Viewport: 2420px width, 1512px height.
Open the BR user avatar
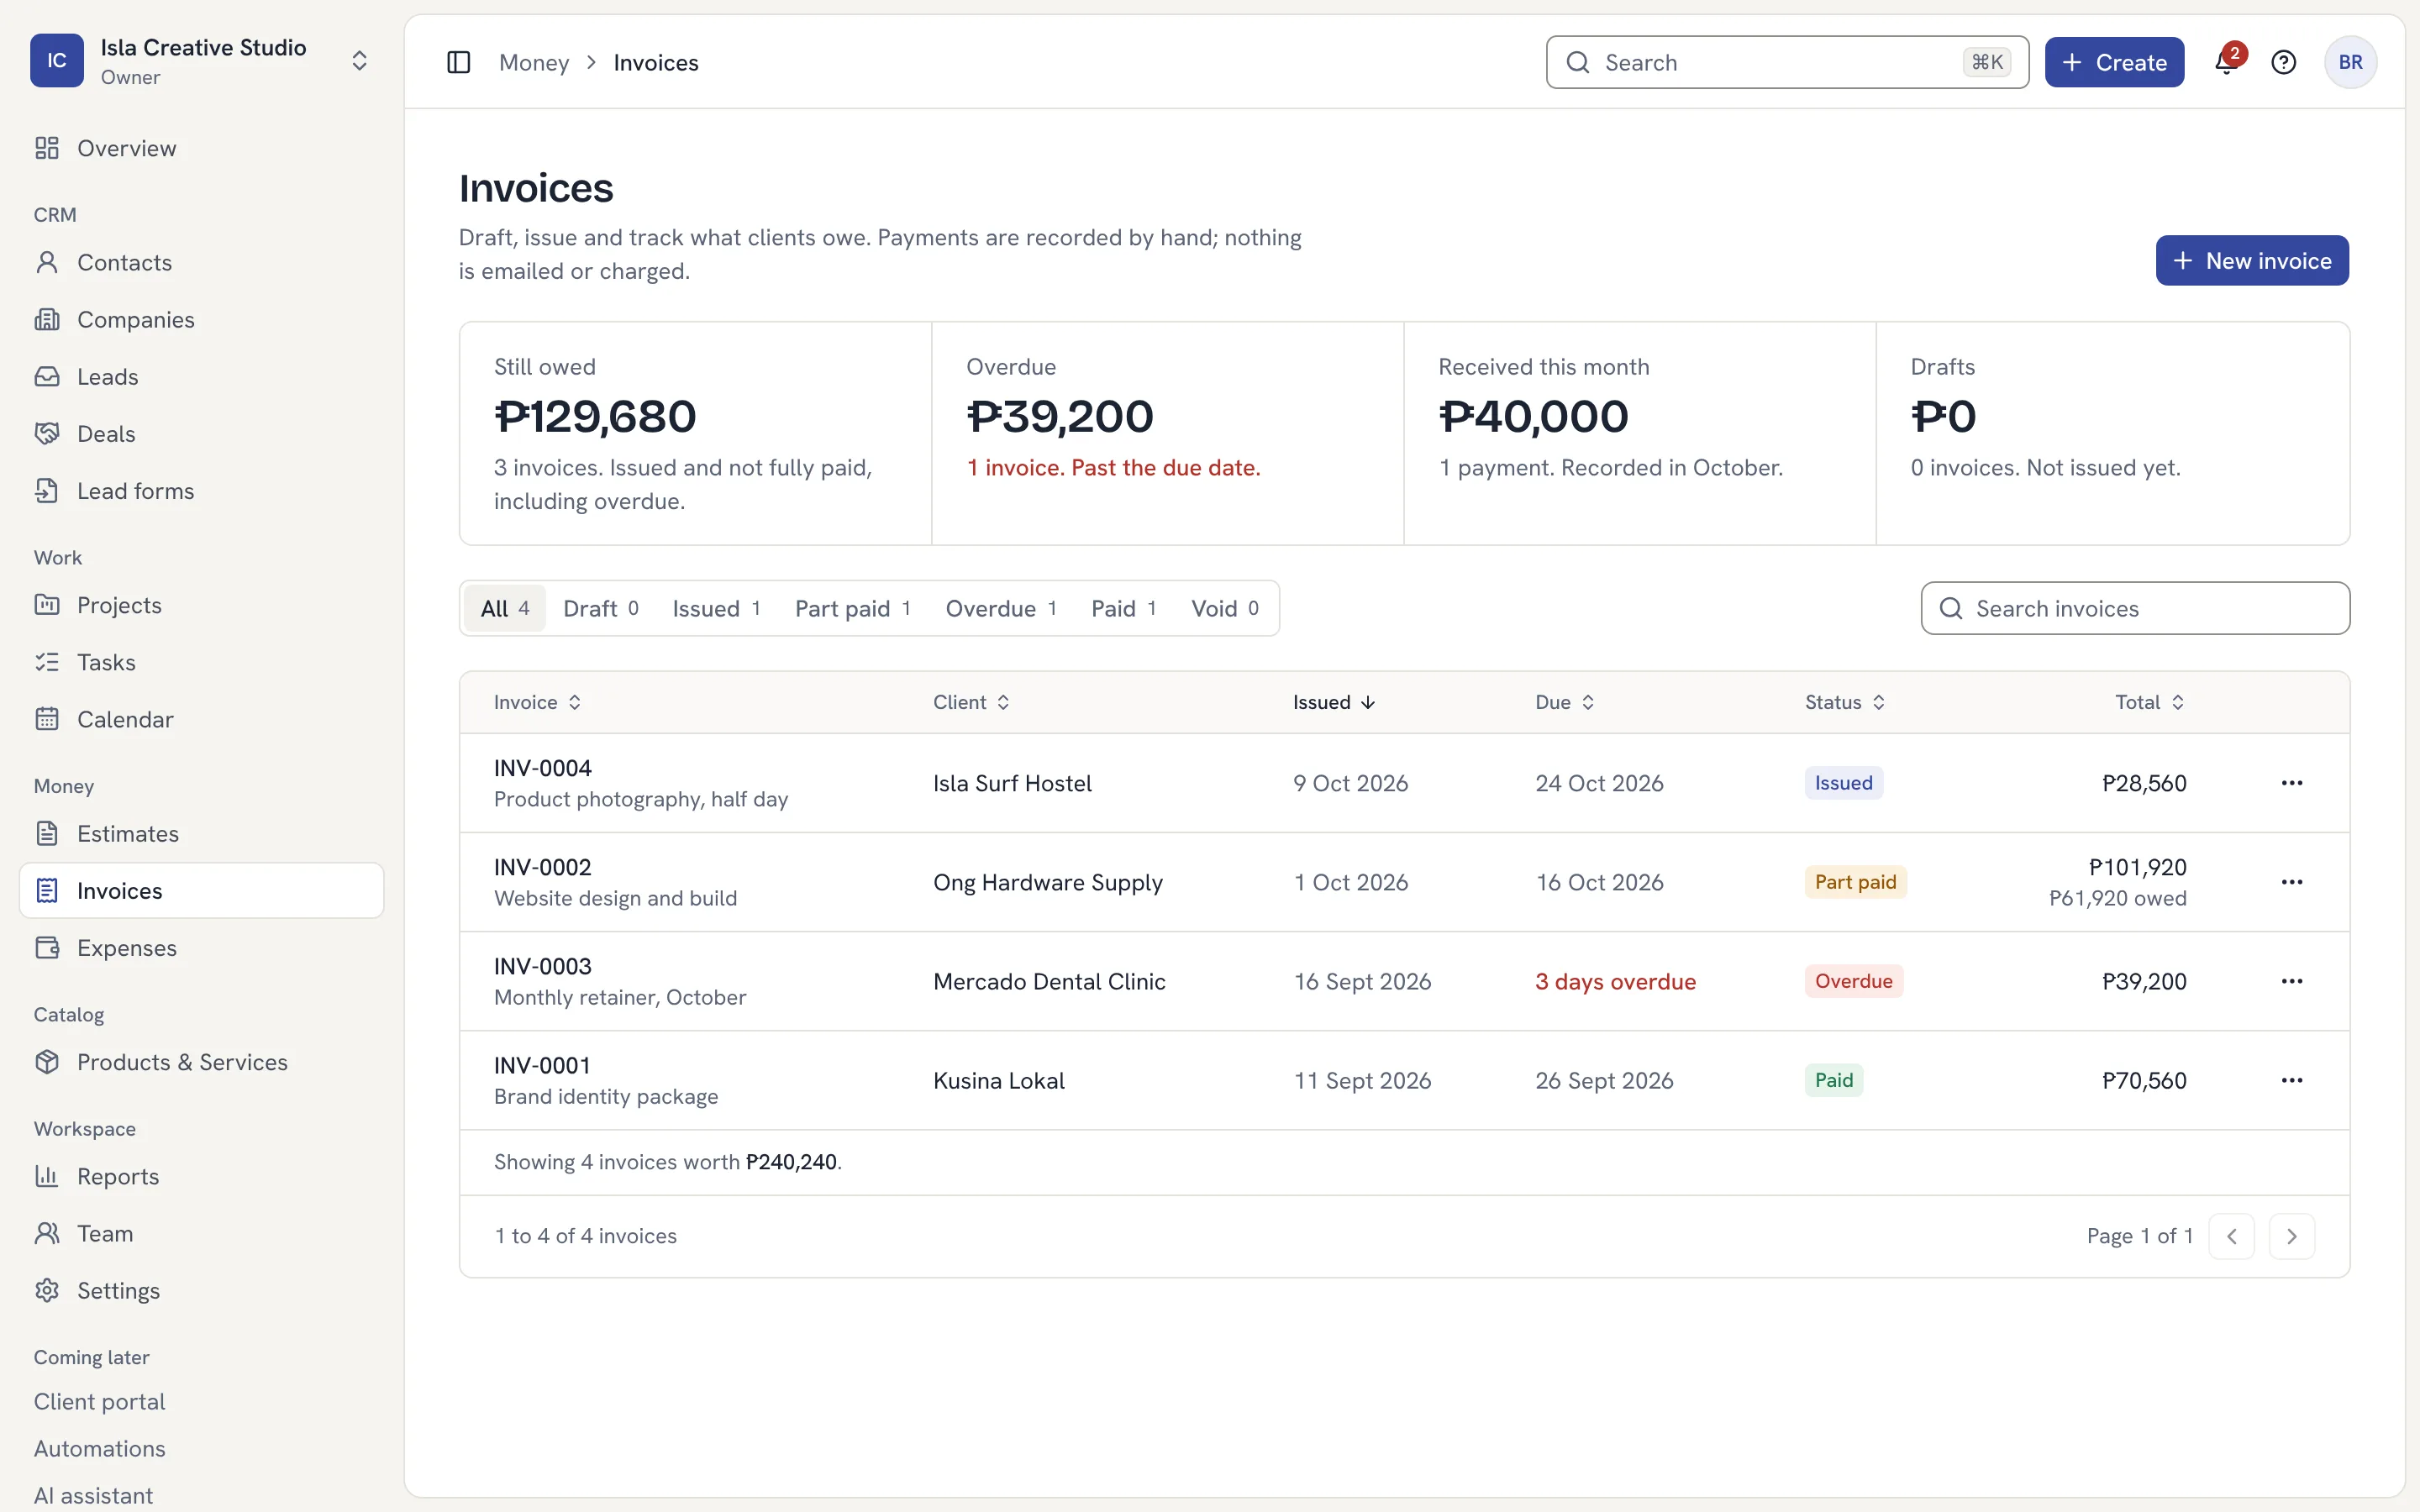[x=2350, y=62]
